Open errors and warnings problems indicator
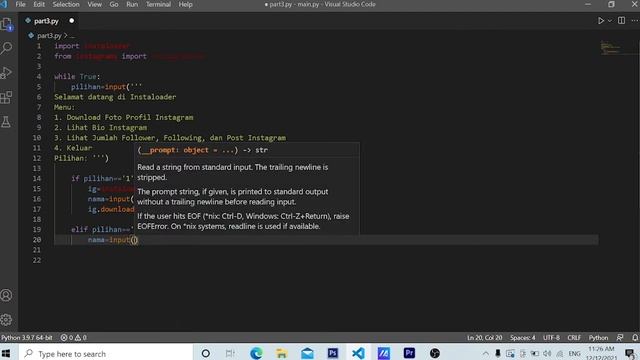The height and width of the screenshot is (360, 640). 73,338
